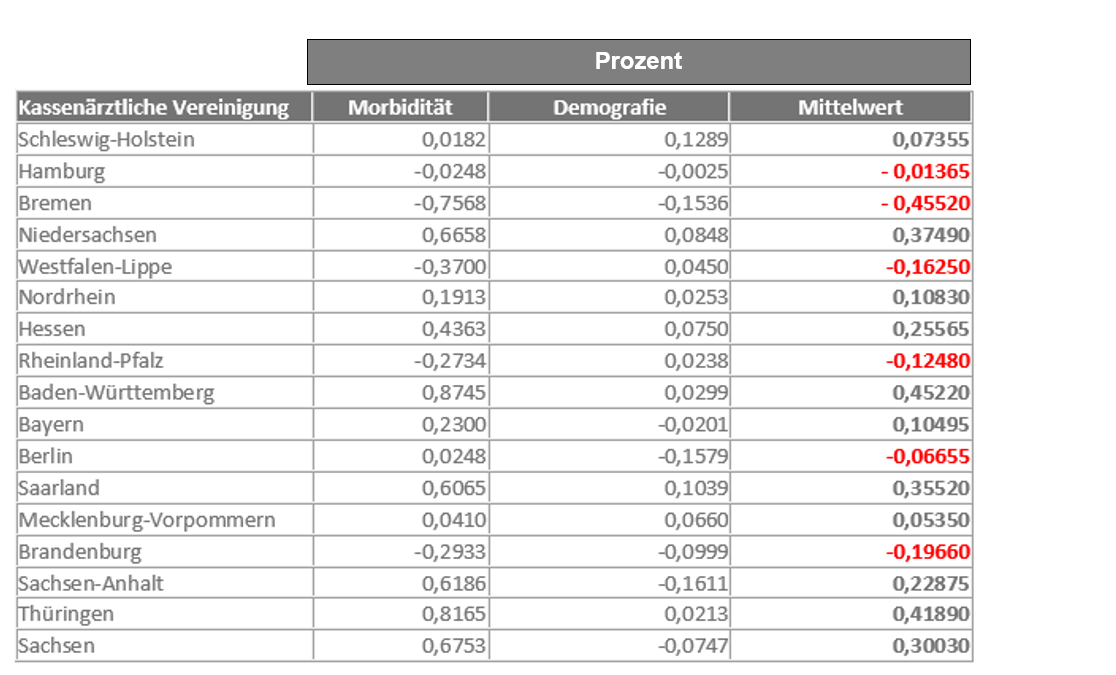The height and width of the screenshot is (675, 1116).
Task: Select Westfalen-Lippe Mittelwert value -0,16250
Action: pyautogui.click(x=926, y=267)
